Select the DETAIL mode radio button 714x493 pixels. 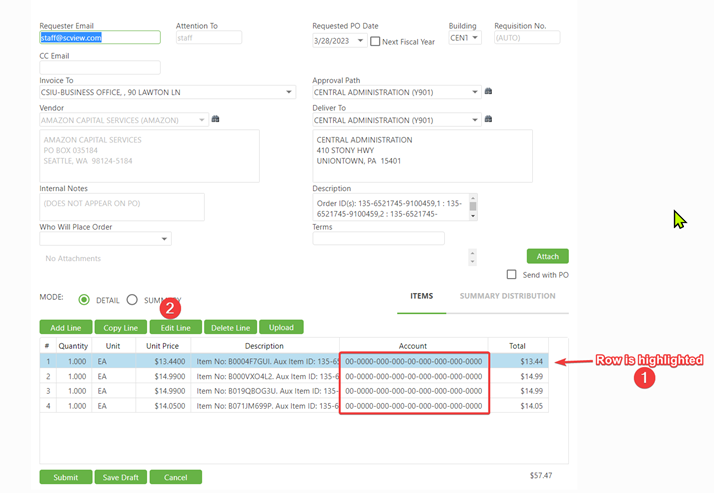pyautogui.click(x=84, y=299)
